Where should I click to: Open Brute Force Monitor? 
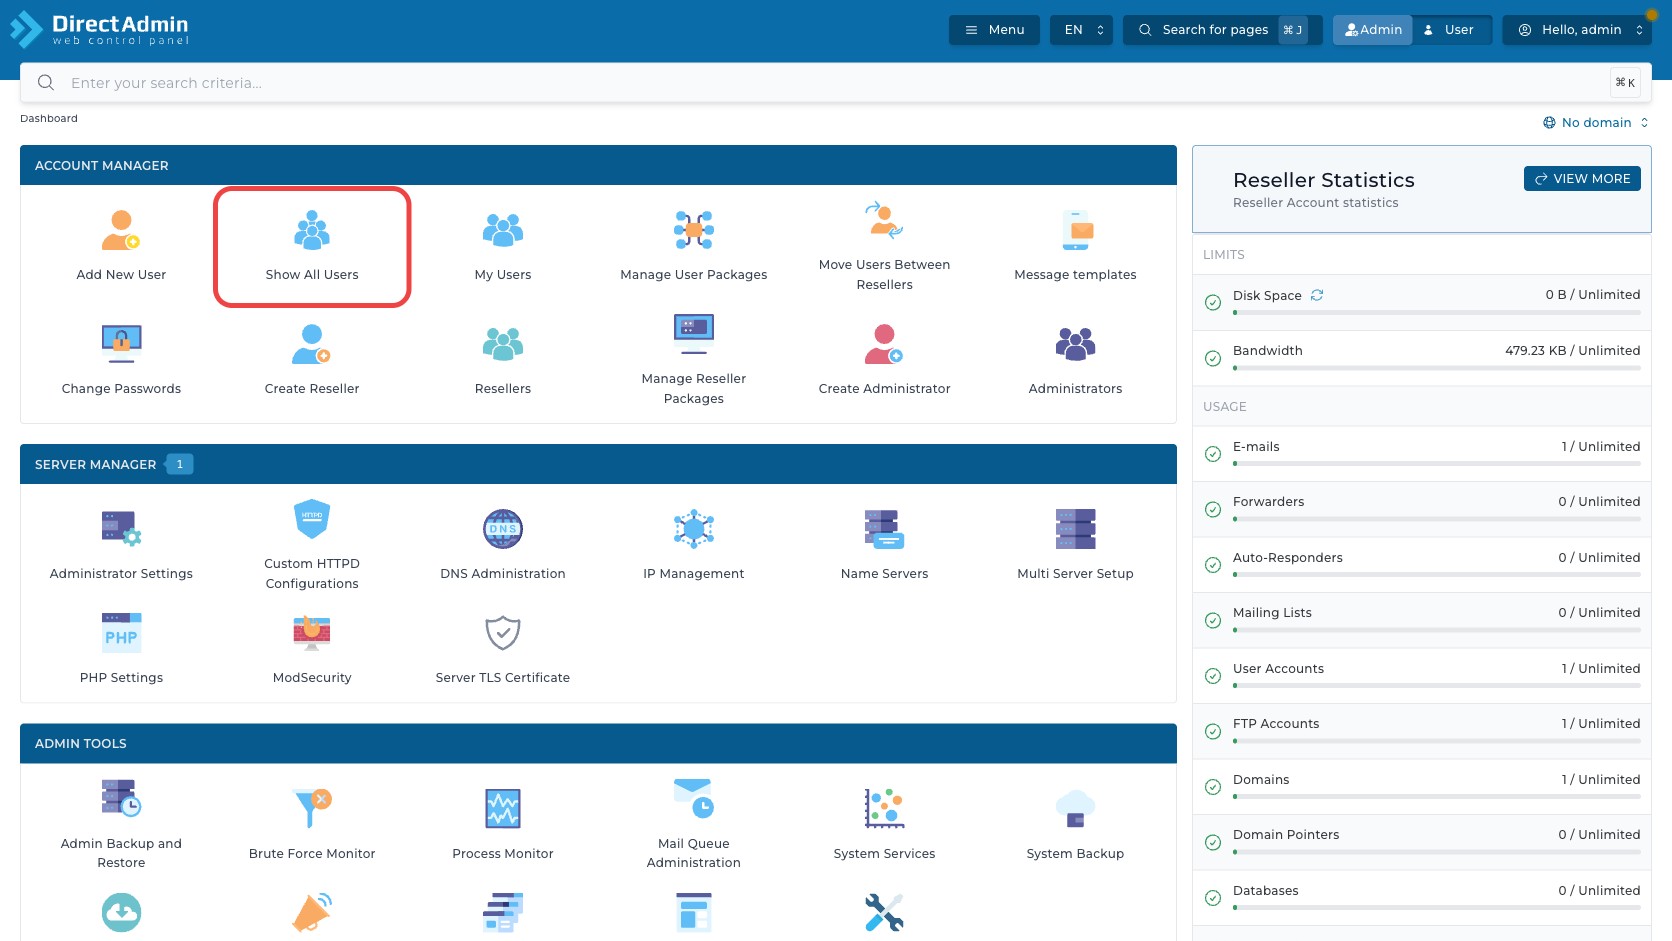pos(312,824)
